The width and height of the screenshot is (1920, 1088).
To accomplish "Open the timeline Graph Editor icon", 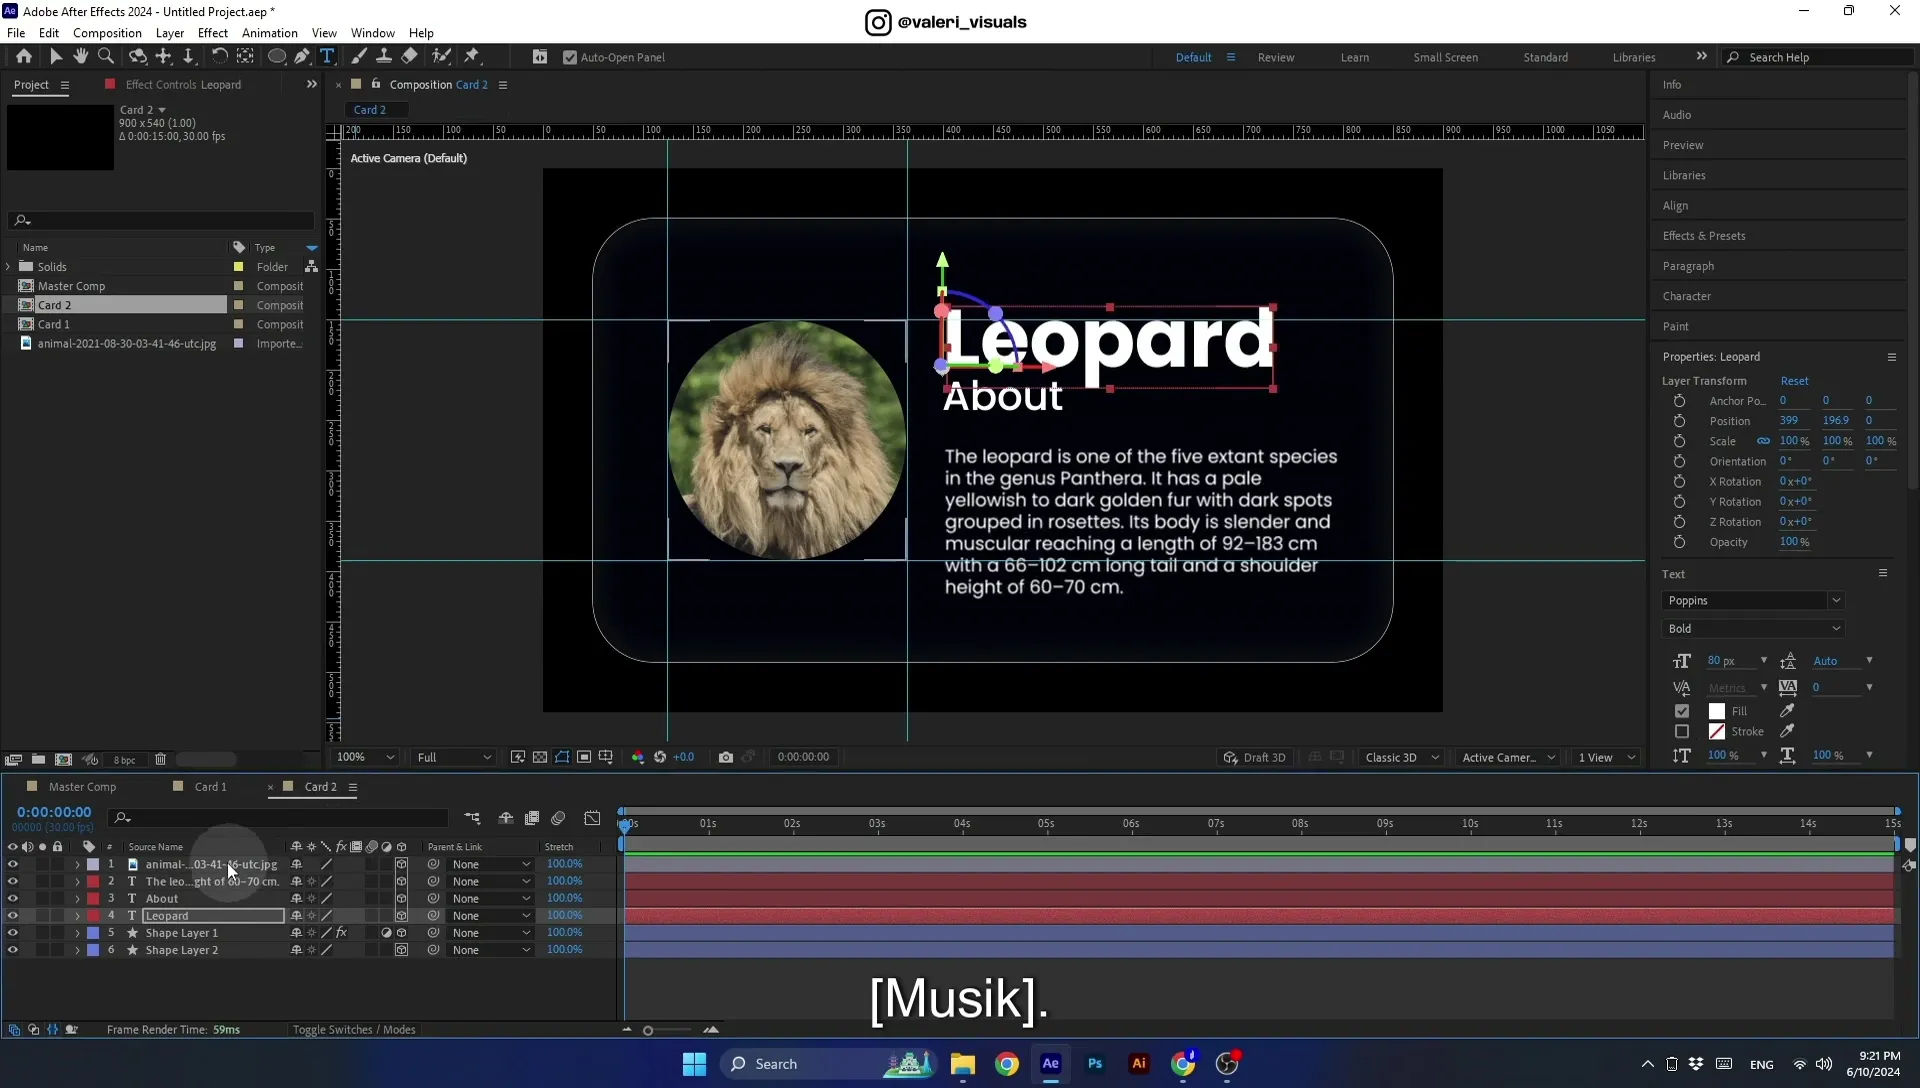I will [592, 818].
